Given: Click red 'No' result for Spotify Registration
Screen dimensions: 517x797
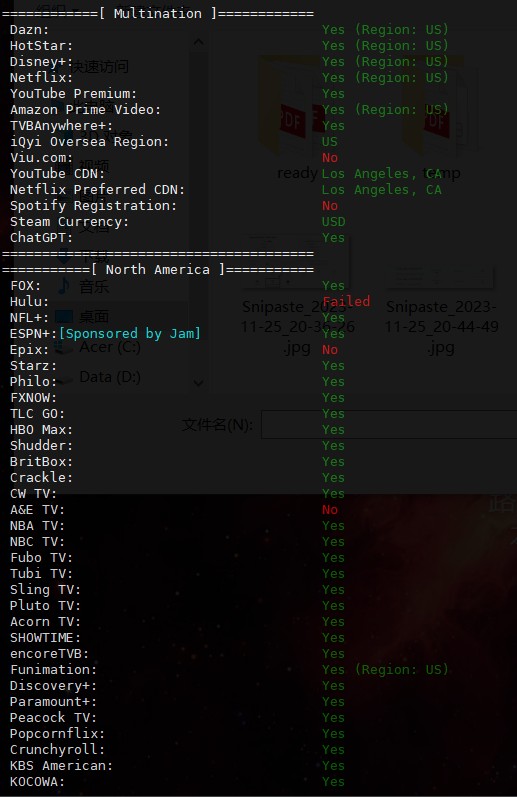Looking at the screenshot, I should click(x=329, y=206).
